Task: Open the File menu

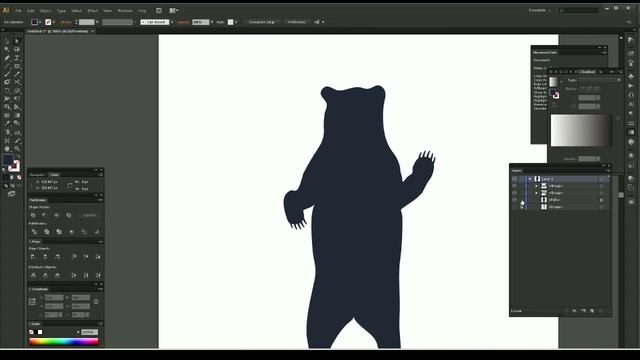Action: [x=19, y=11]
